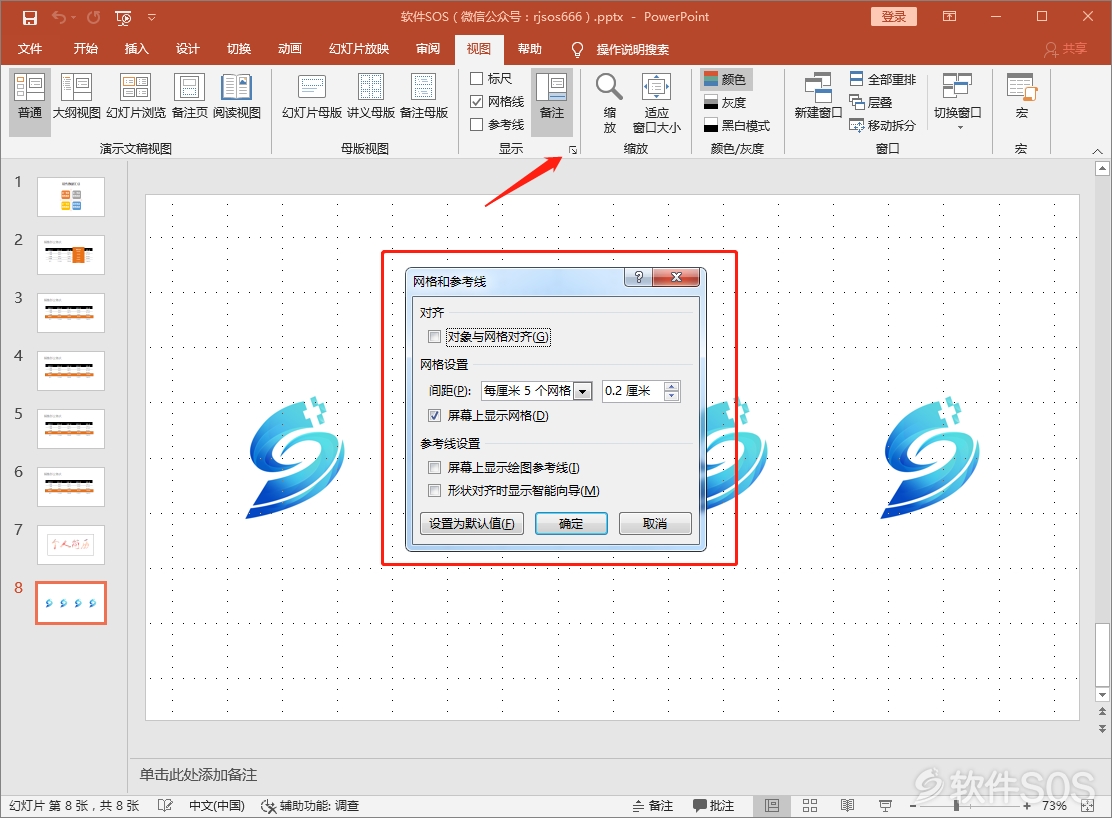Click Tell Me search box (操作说明搜索)
This screenshot has width=1112, height=818.
pos(632,49)
